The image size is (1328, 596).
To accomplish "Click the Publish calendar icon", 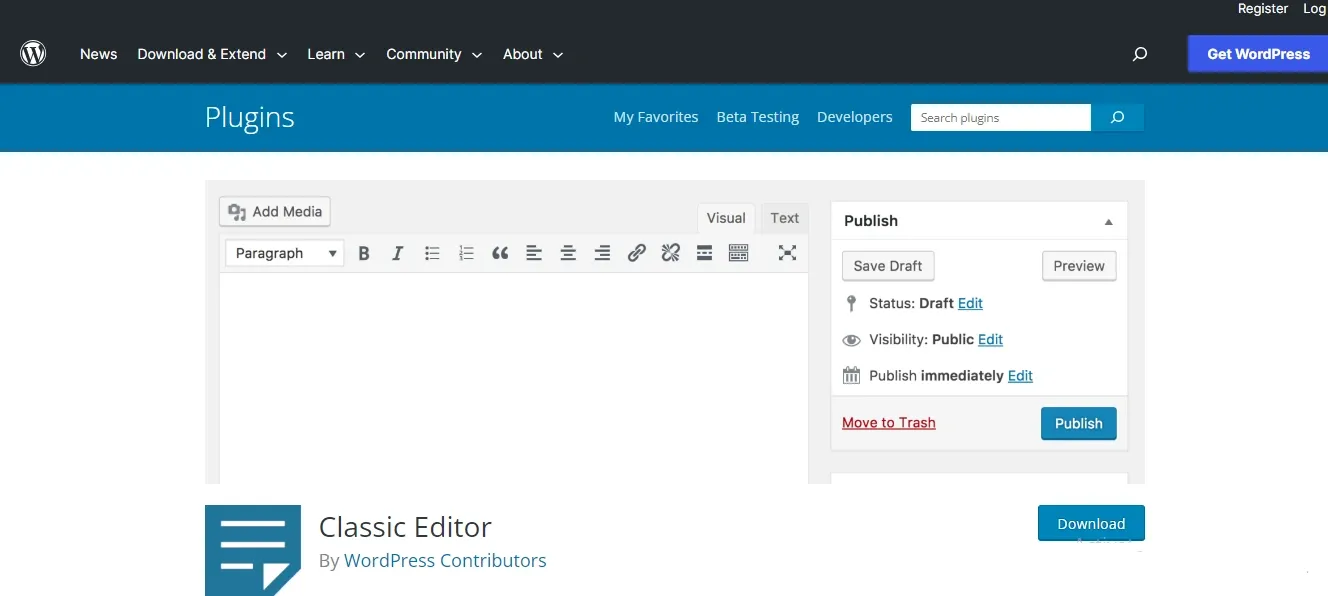I will (x=851, y=376).
